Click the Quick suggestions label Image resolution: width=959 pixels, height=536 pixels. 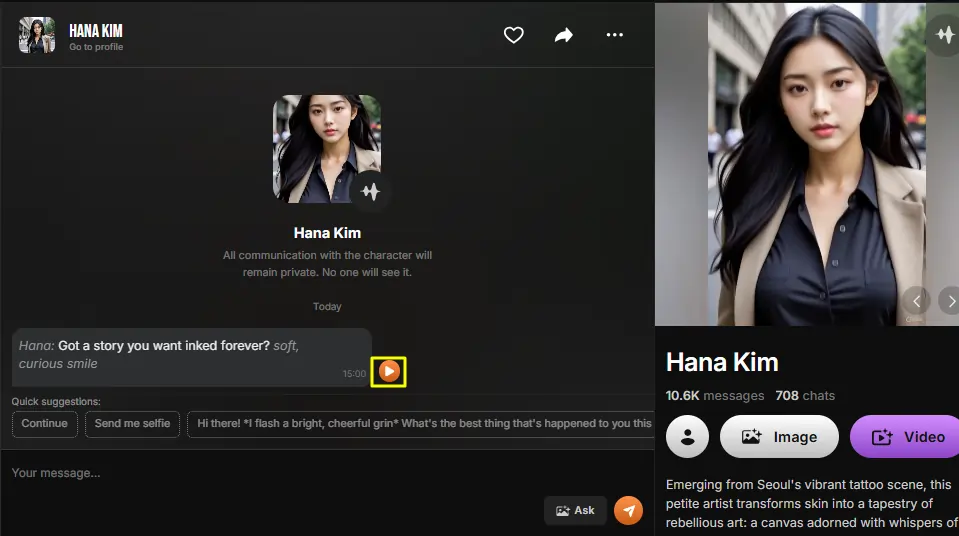coord(56,401)
